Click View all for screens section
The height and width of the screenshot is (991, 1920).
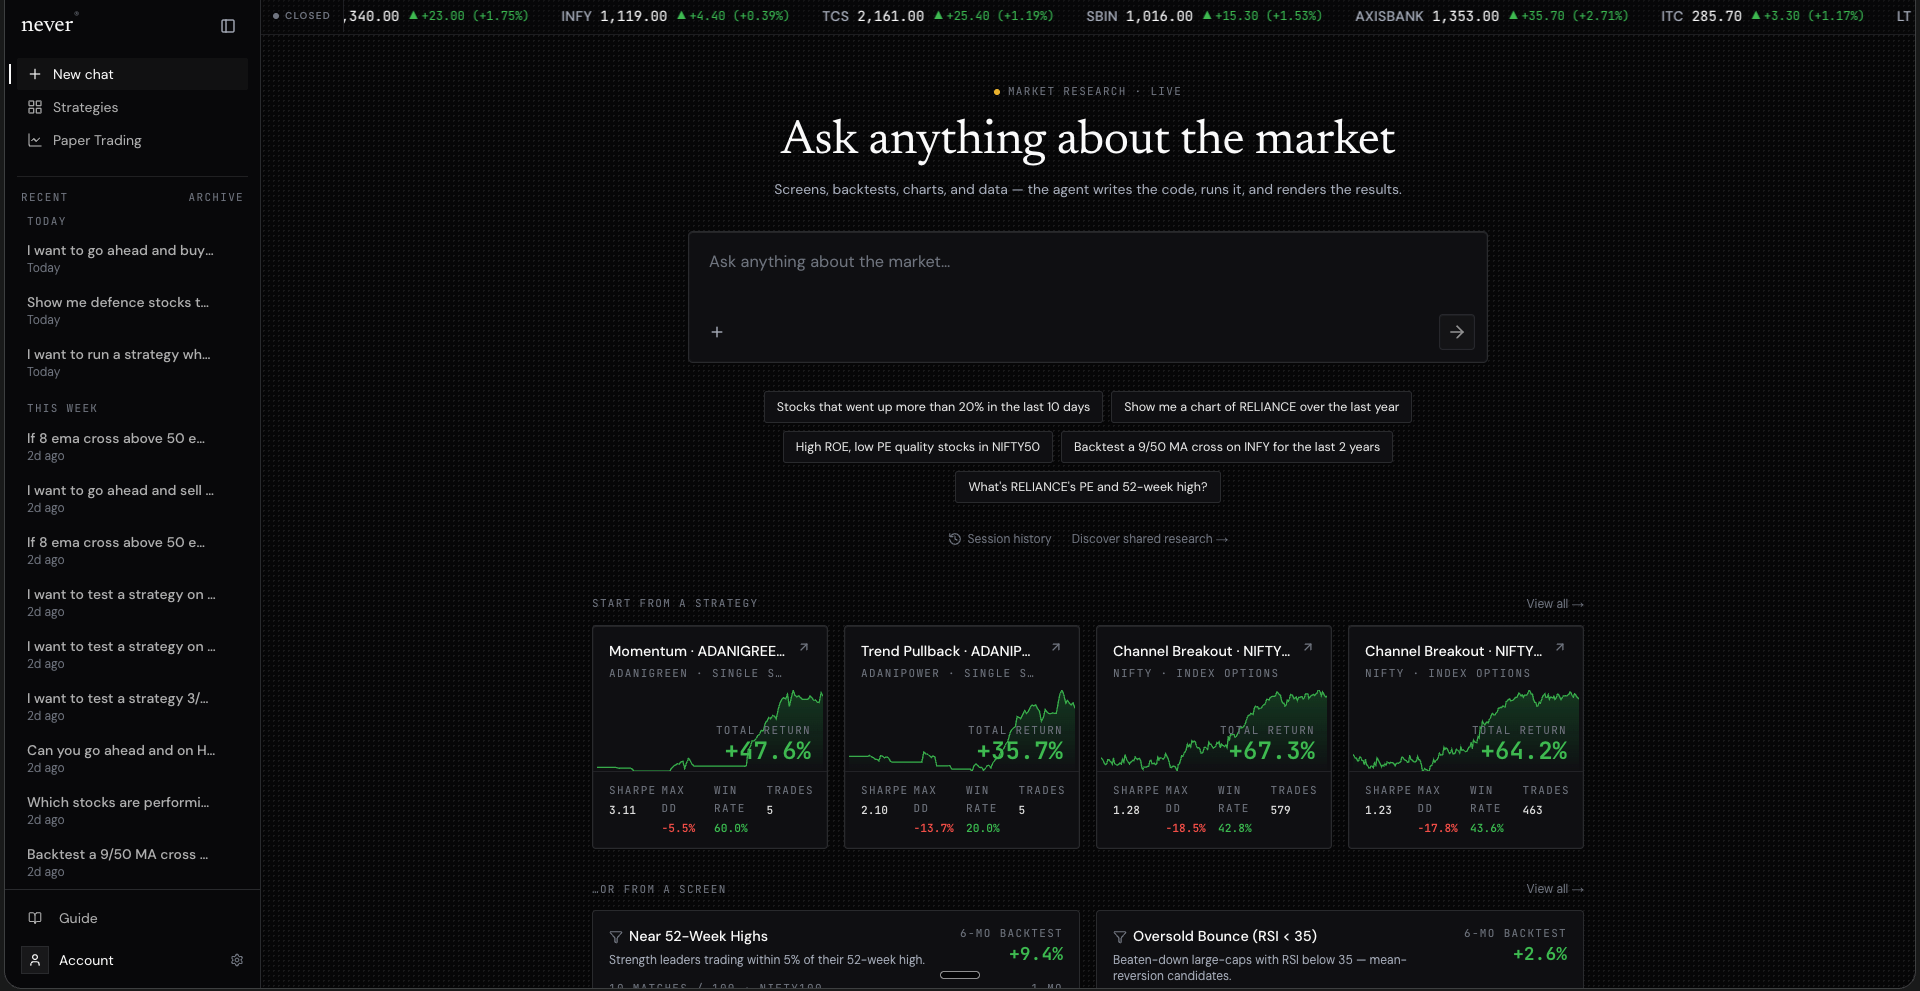click(x=1555, y=889)
